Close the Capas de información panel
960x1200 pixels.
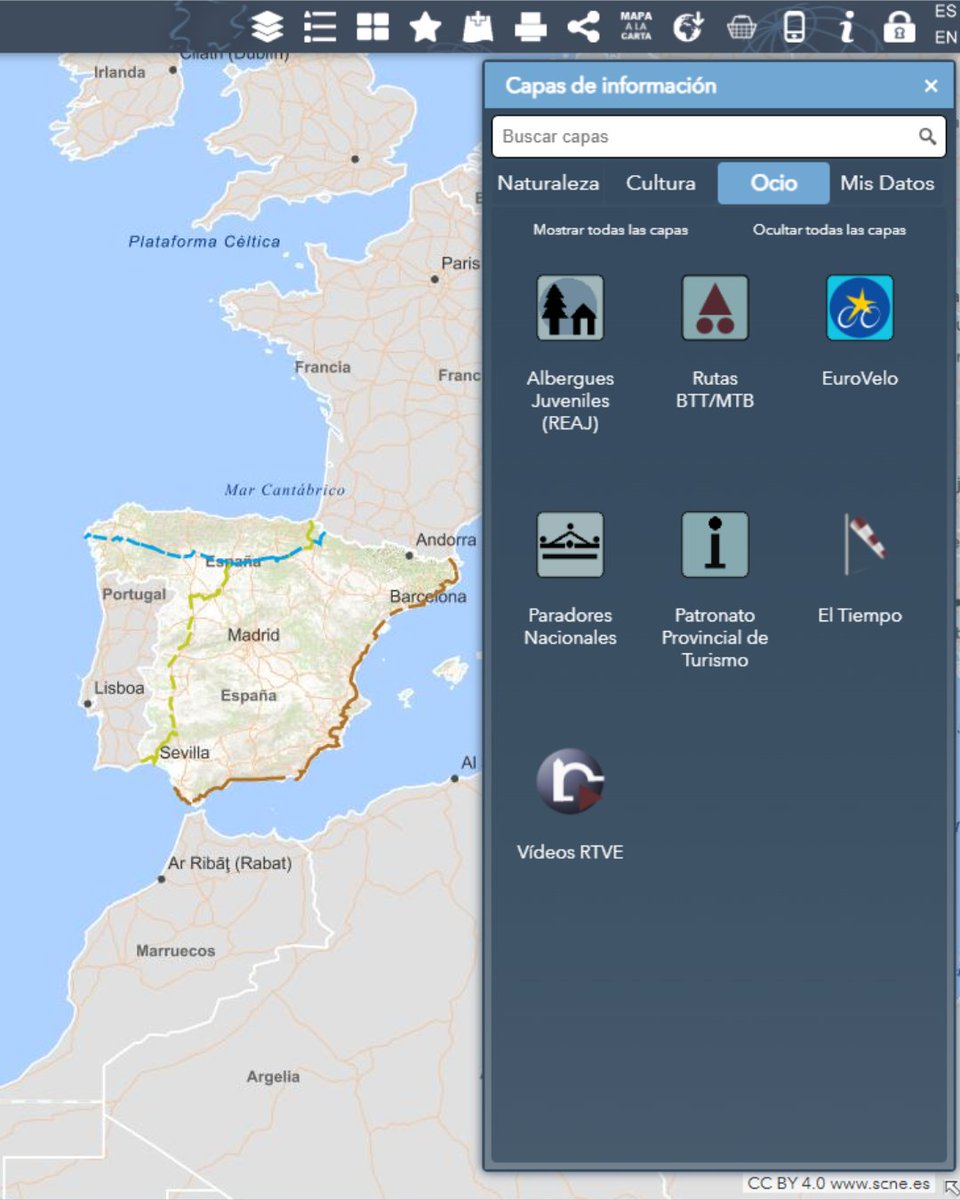point(931,86)
